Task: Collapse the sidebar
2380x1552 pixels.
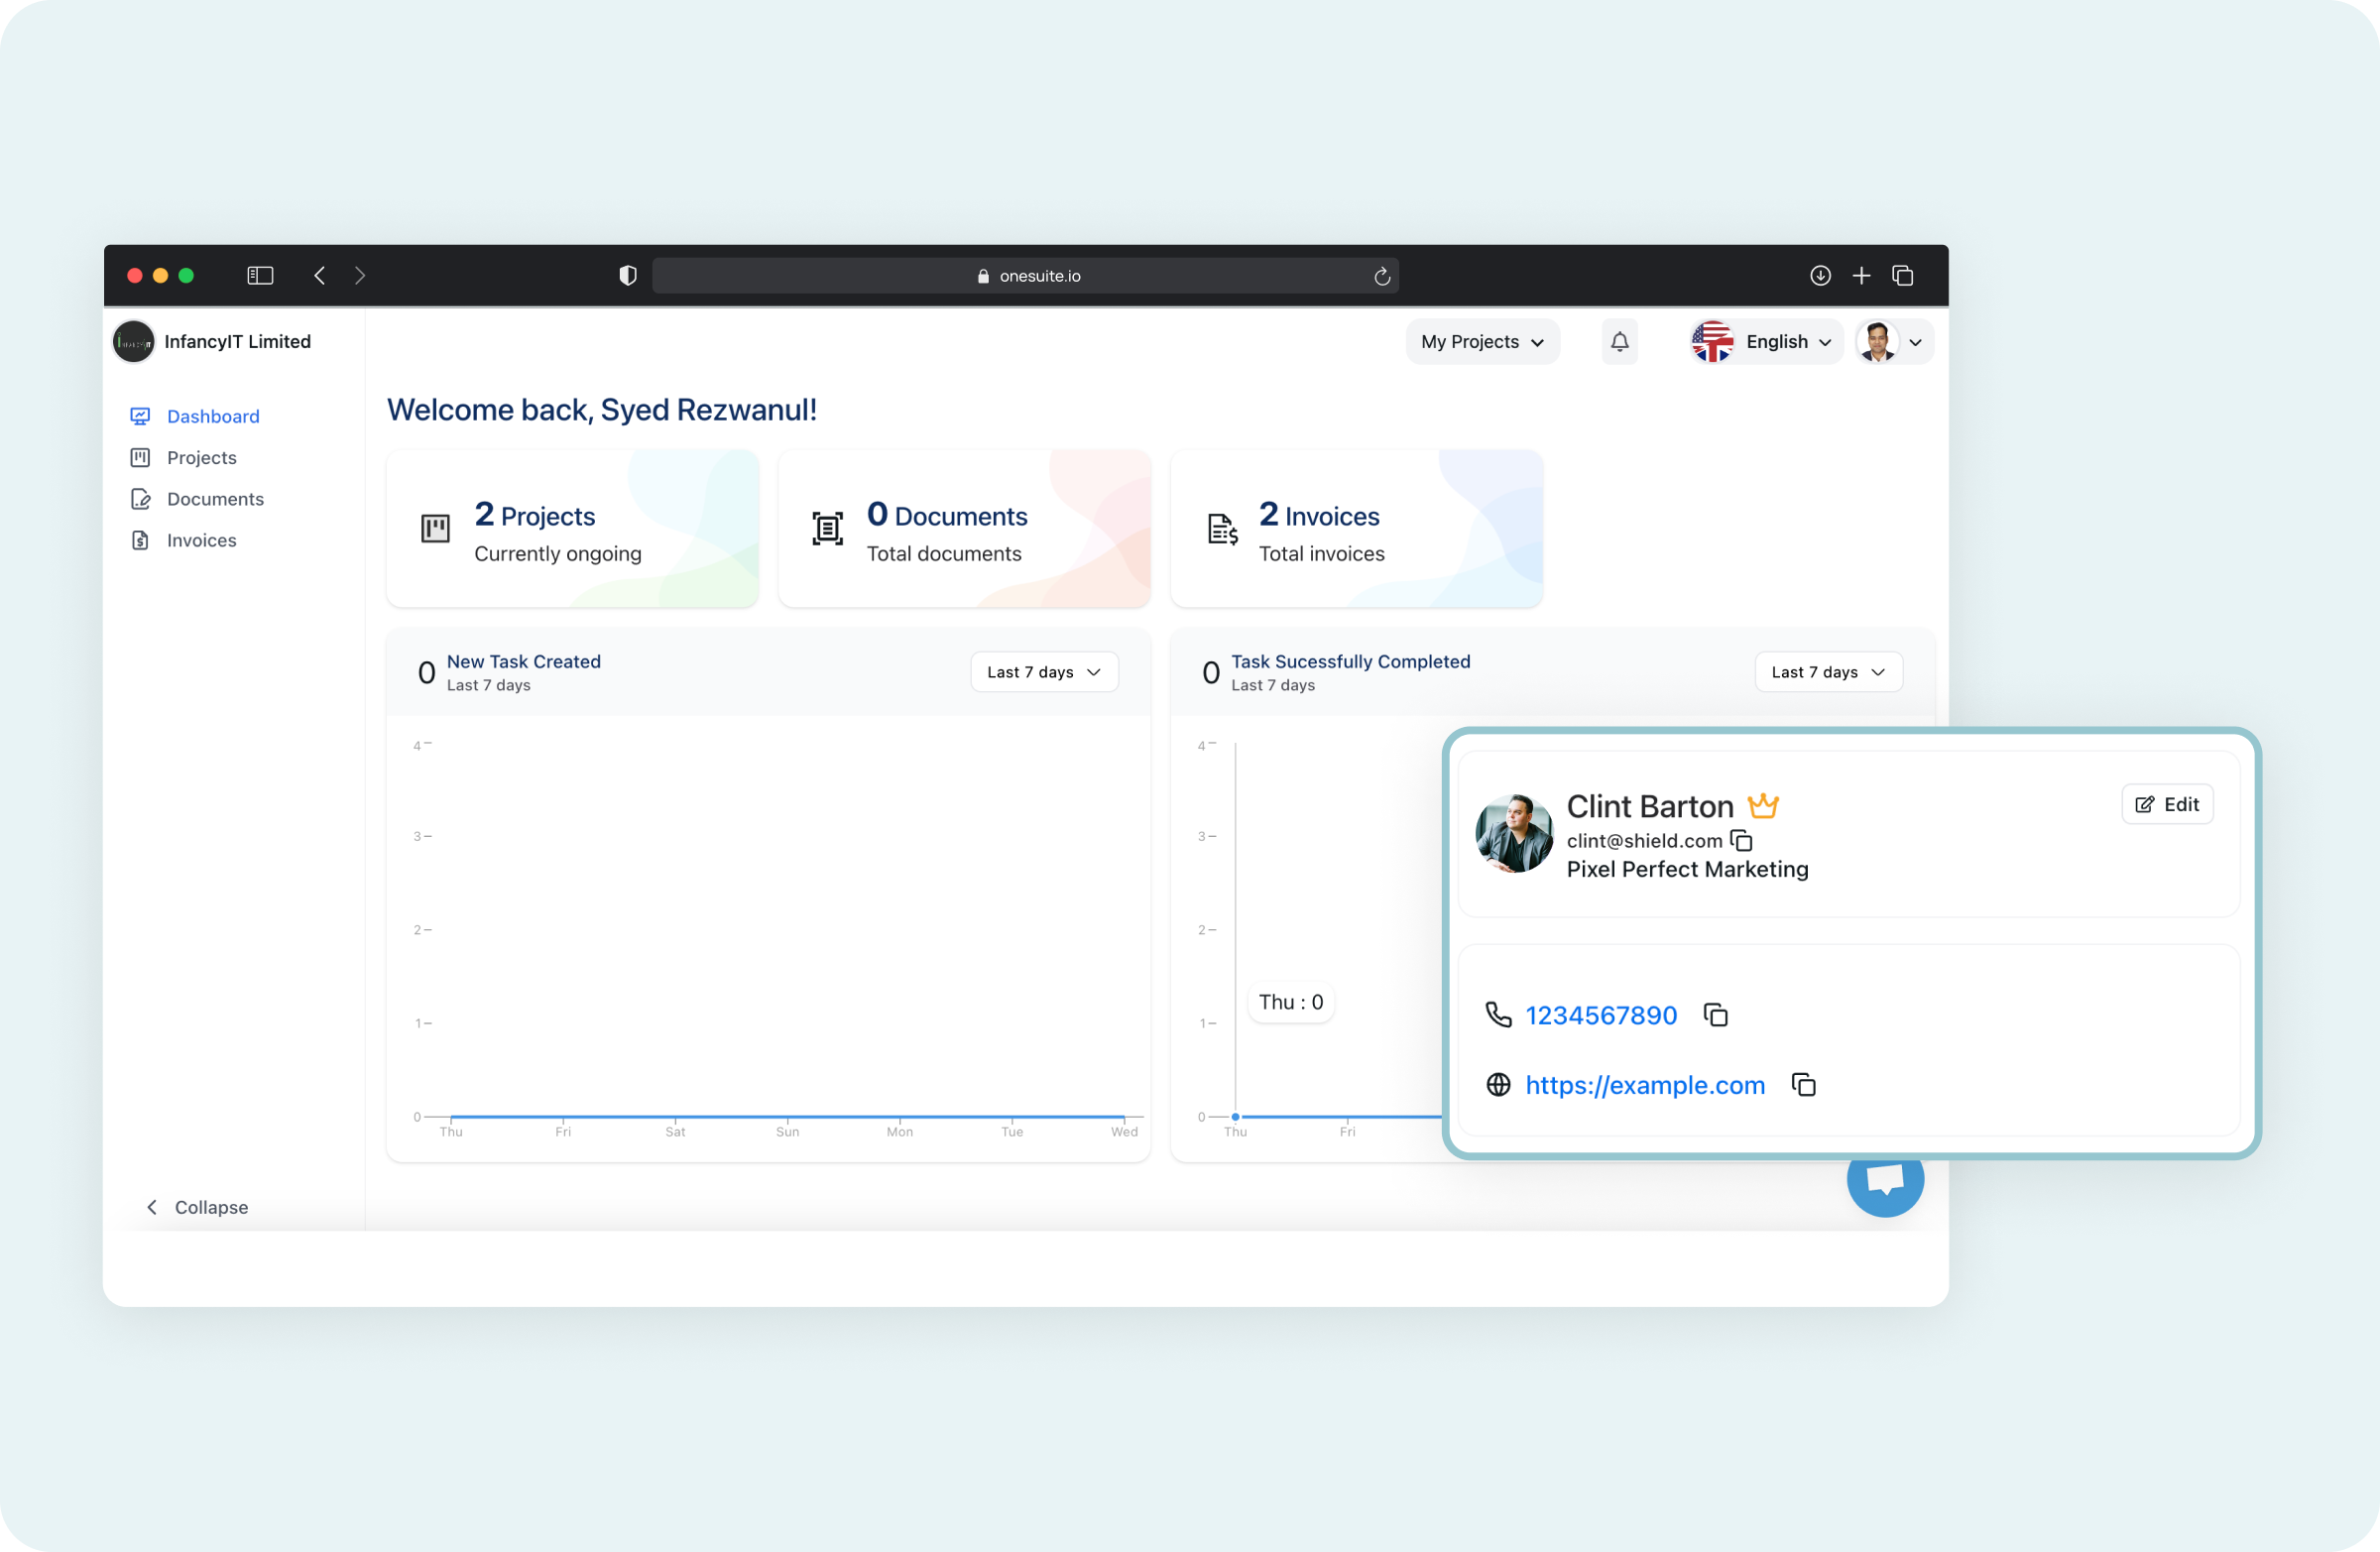Action: [x=197, y=1207]
